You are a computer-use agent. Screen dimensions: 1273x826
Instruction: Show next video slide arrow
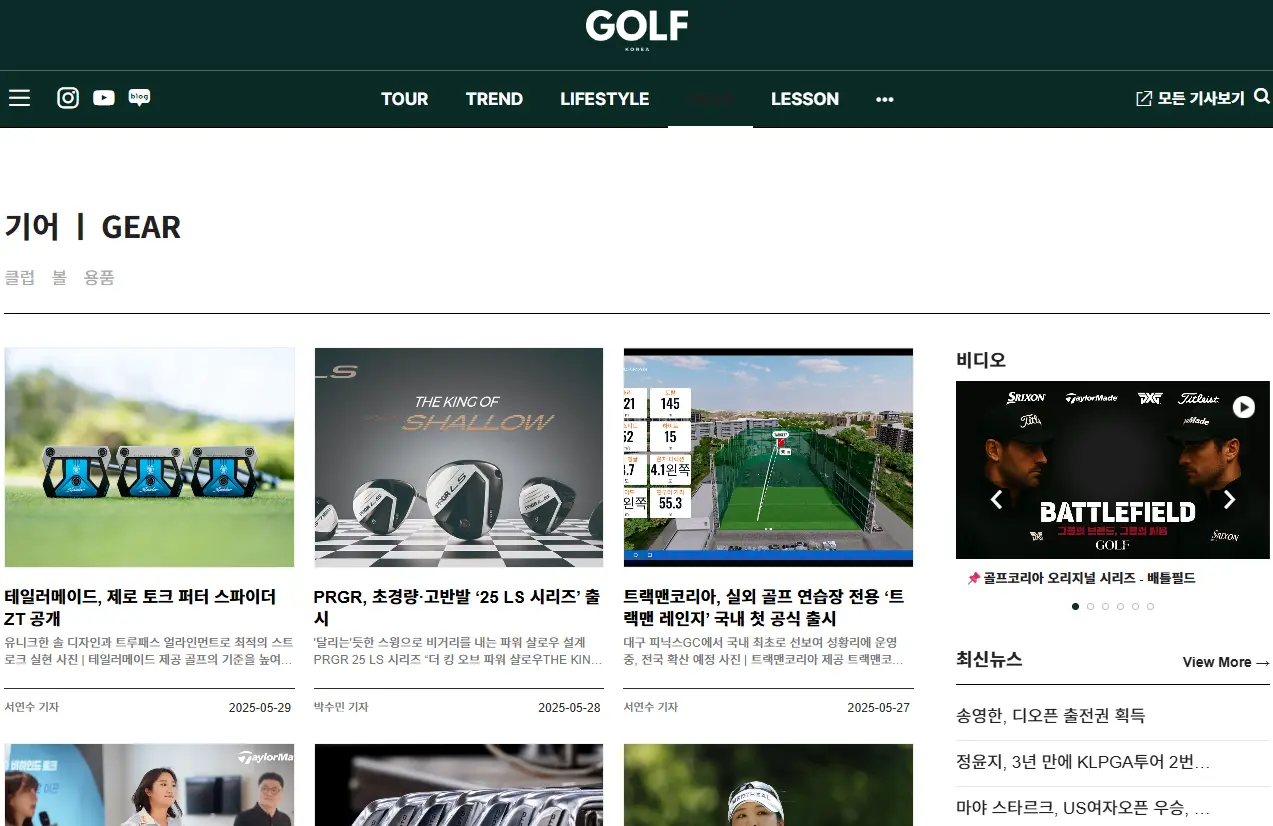[1230, 500]
